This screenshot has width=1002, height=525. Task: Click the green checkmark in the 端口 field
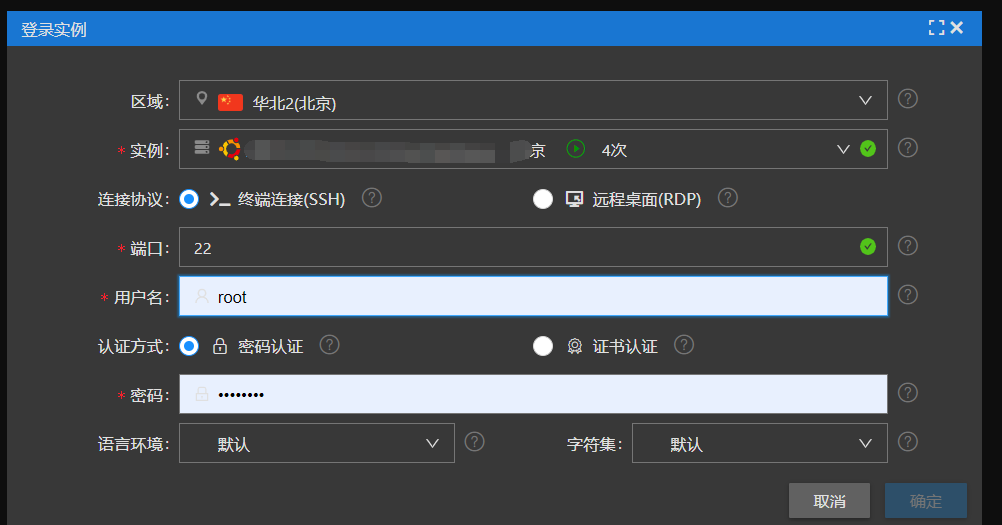(868, 247)
